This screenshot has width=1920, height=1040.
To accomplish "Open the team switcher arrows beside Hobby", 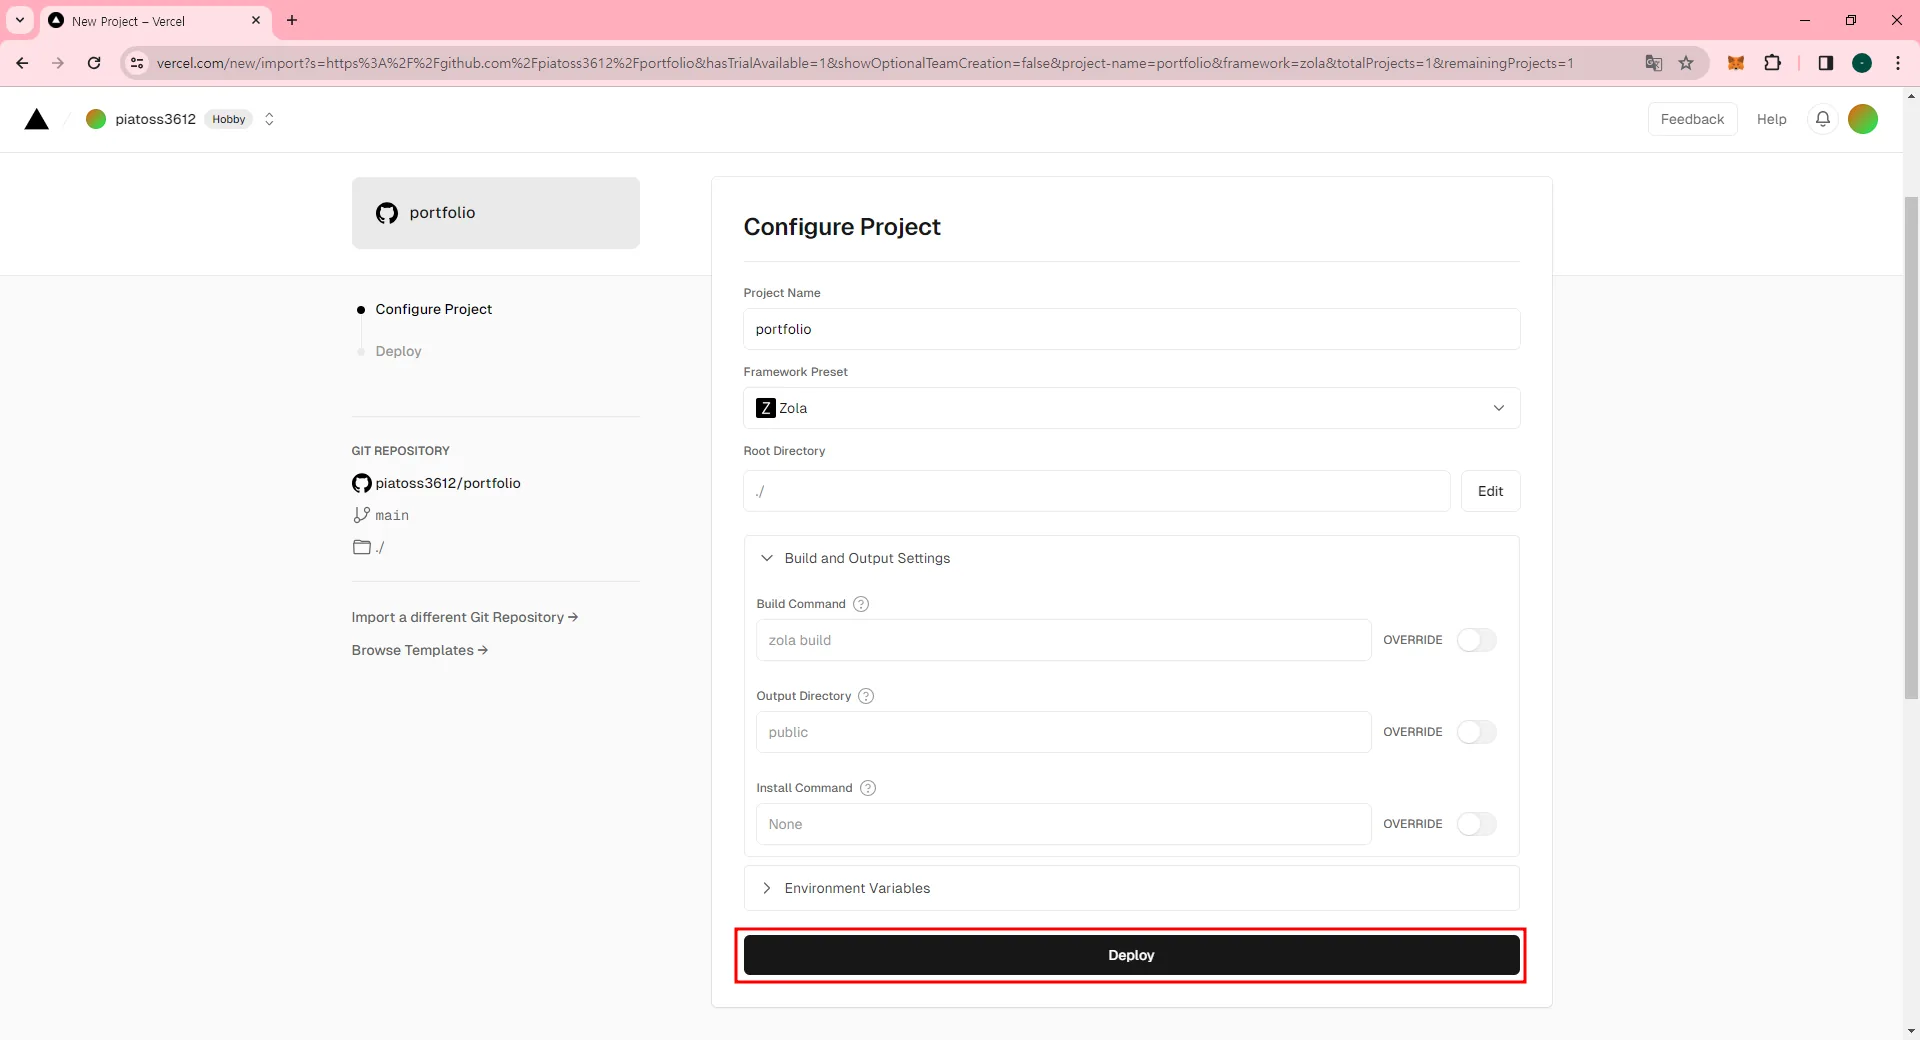I will pos(269,119).
